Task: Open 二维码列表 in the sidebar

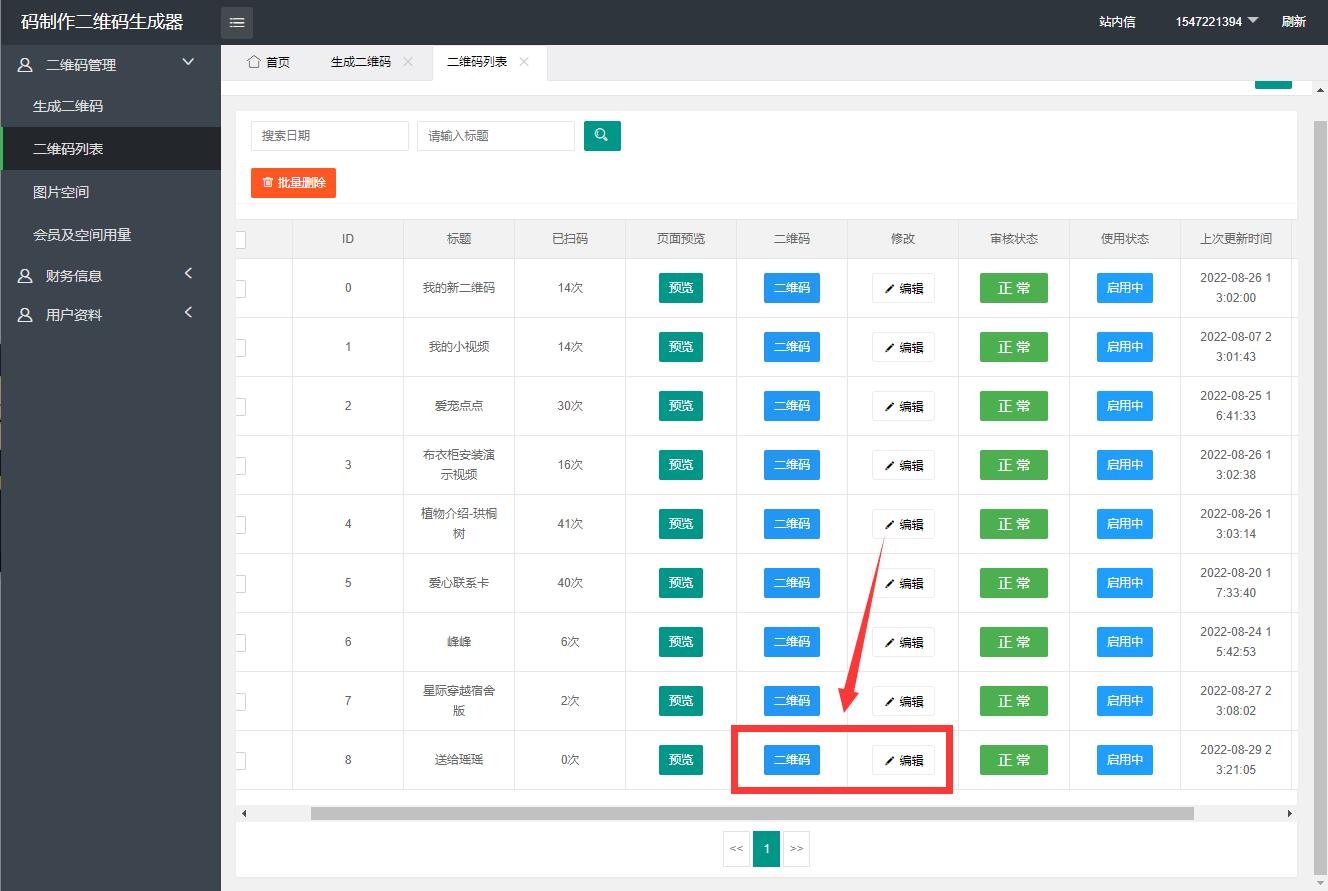Action: click(x=110, y=149)
